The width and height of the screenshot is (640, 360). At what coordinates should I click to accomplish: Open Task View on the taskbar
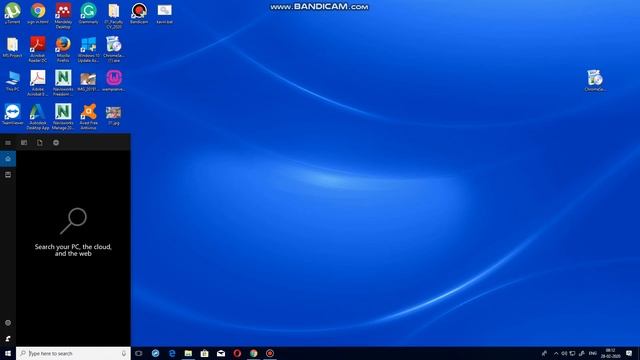click(139, 353)
